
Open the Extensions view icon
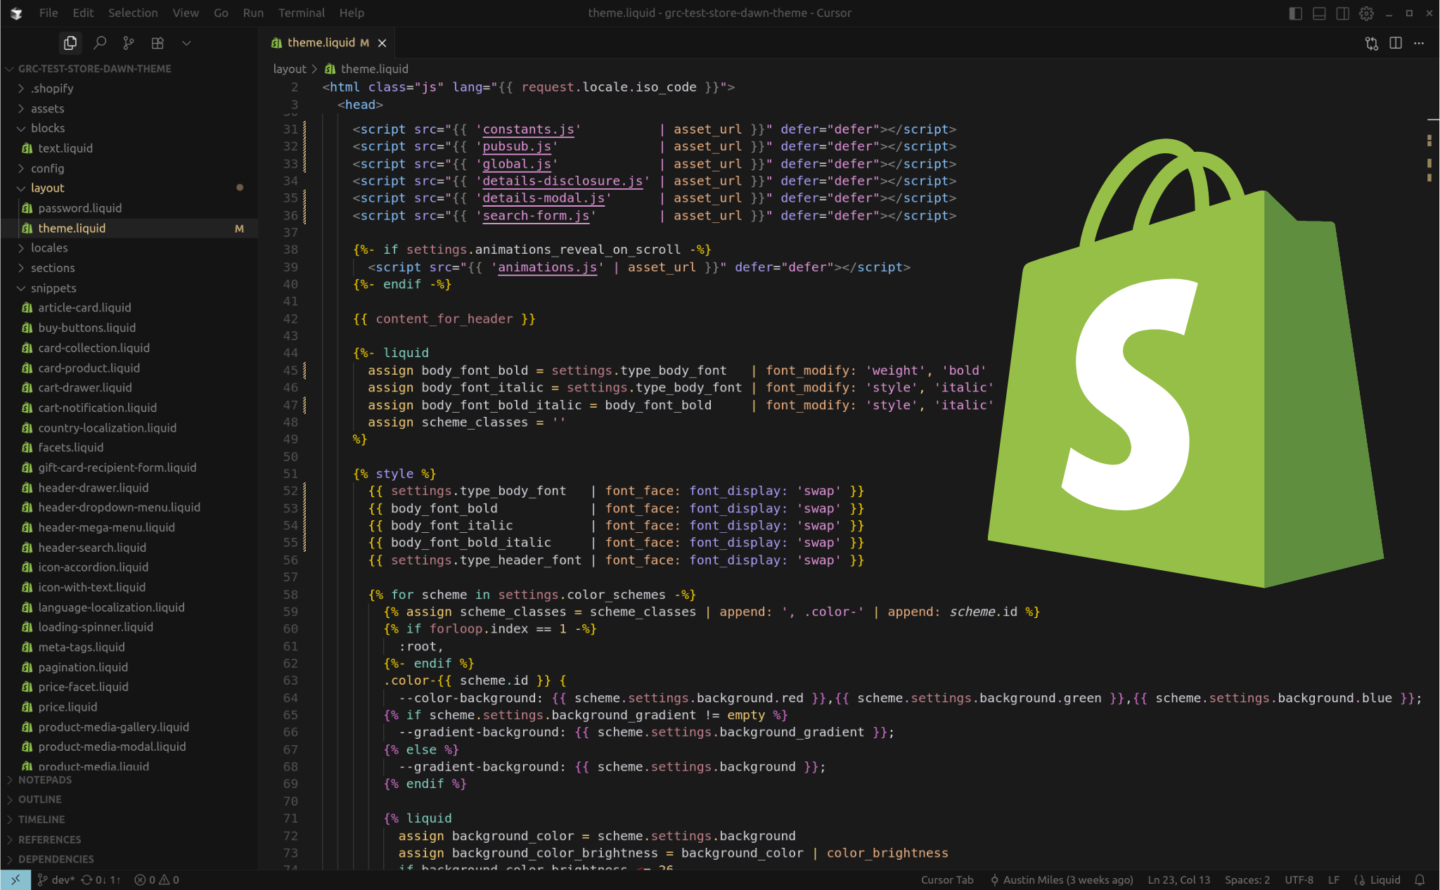tap(157, 43)
